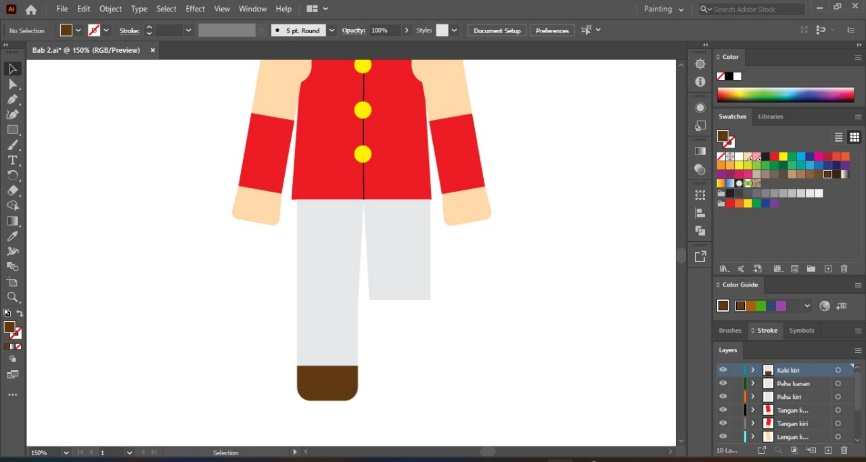Hide the Kaki kiri layer
Image resolution: width=866 pixels, height=462 pixels.
point(723,370)
